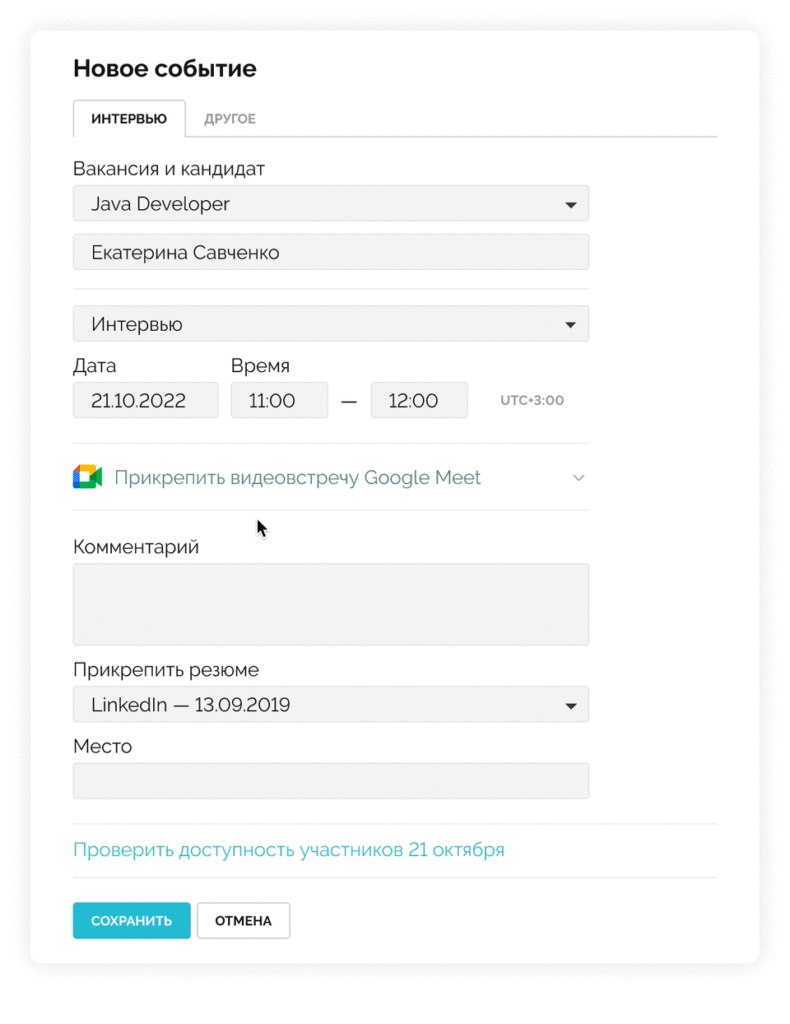Click the ОТМЕНА button
The height and width of the screenshot is (1024, 790).
coord(243,921)
